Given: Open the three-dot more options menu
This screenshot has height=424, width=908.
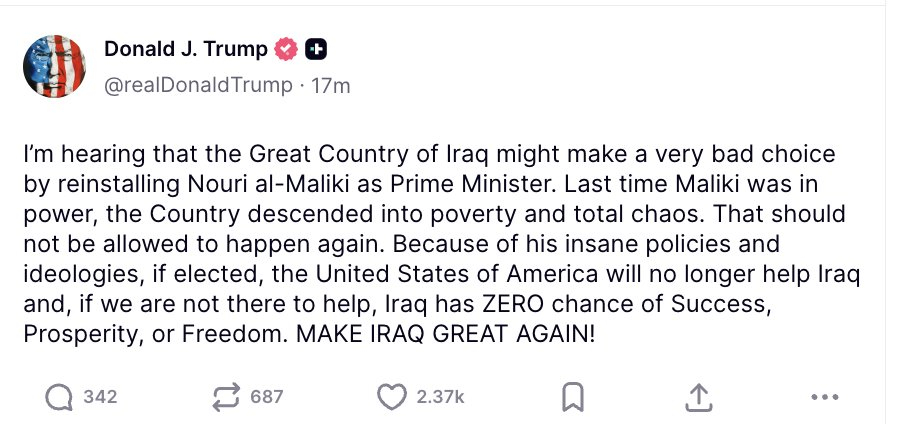Looking at the screenshot, I should 825,397.
